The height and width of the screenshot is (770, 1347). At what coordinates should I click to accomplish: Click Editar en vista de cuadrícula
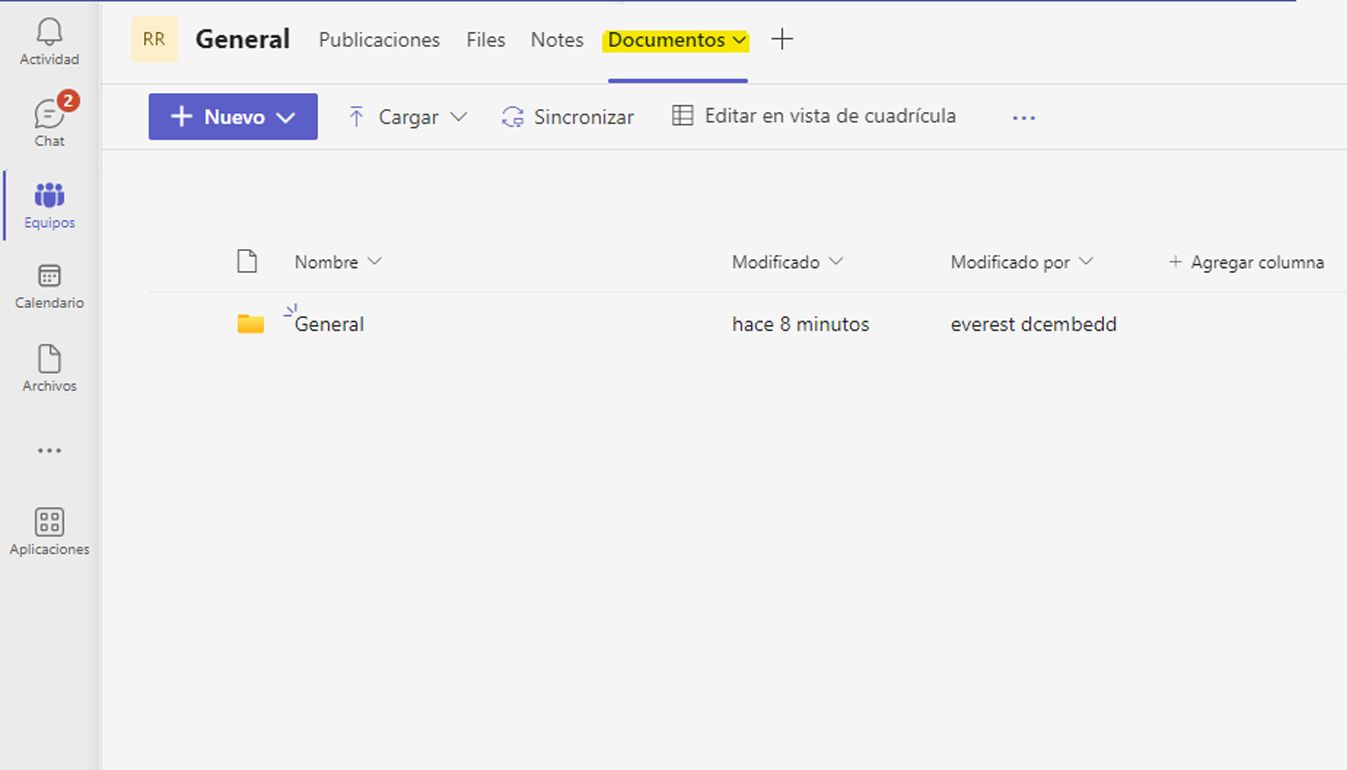point(814,116)
